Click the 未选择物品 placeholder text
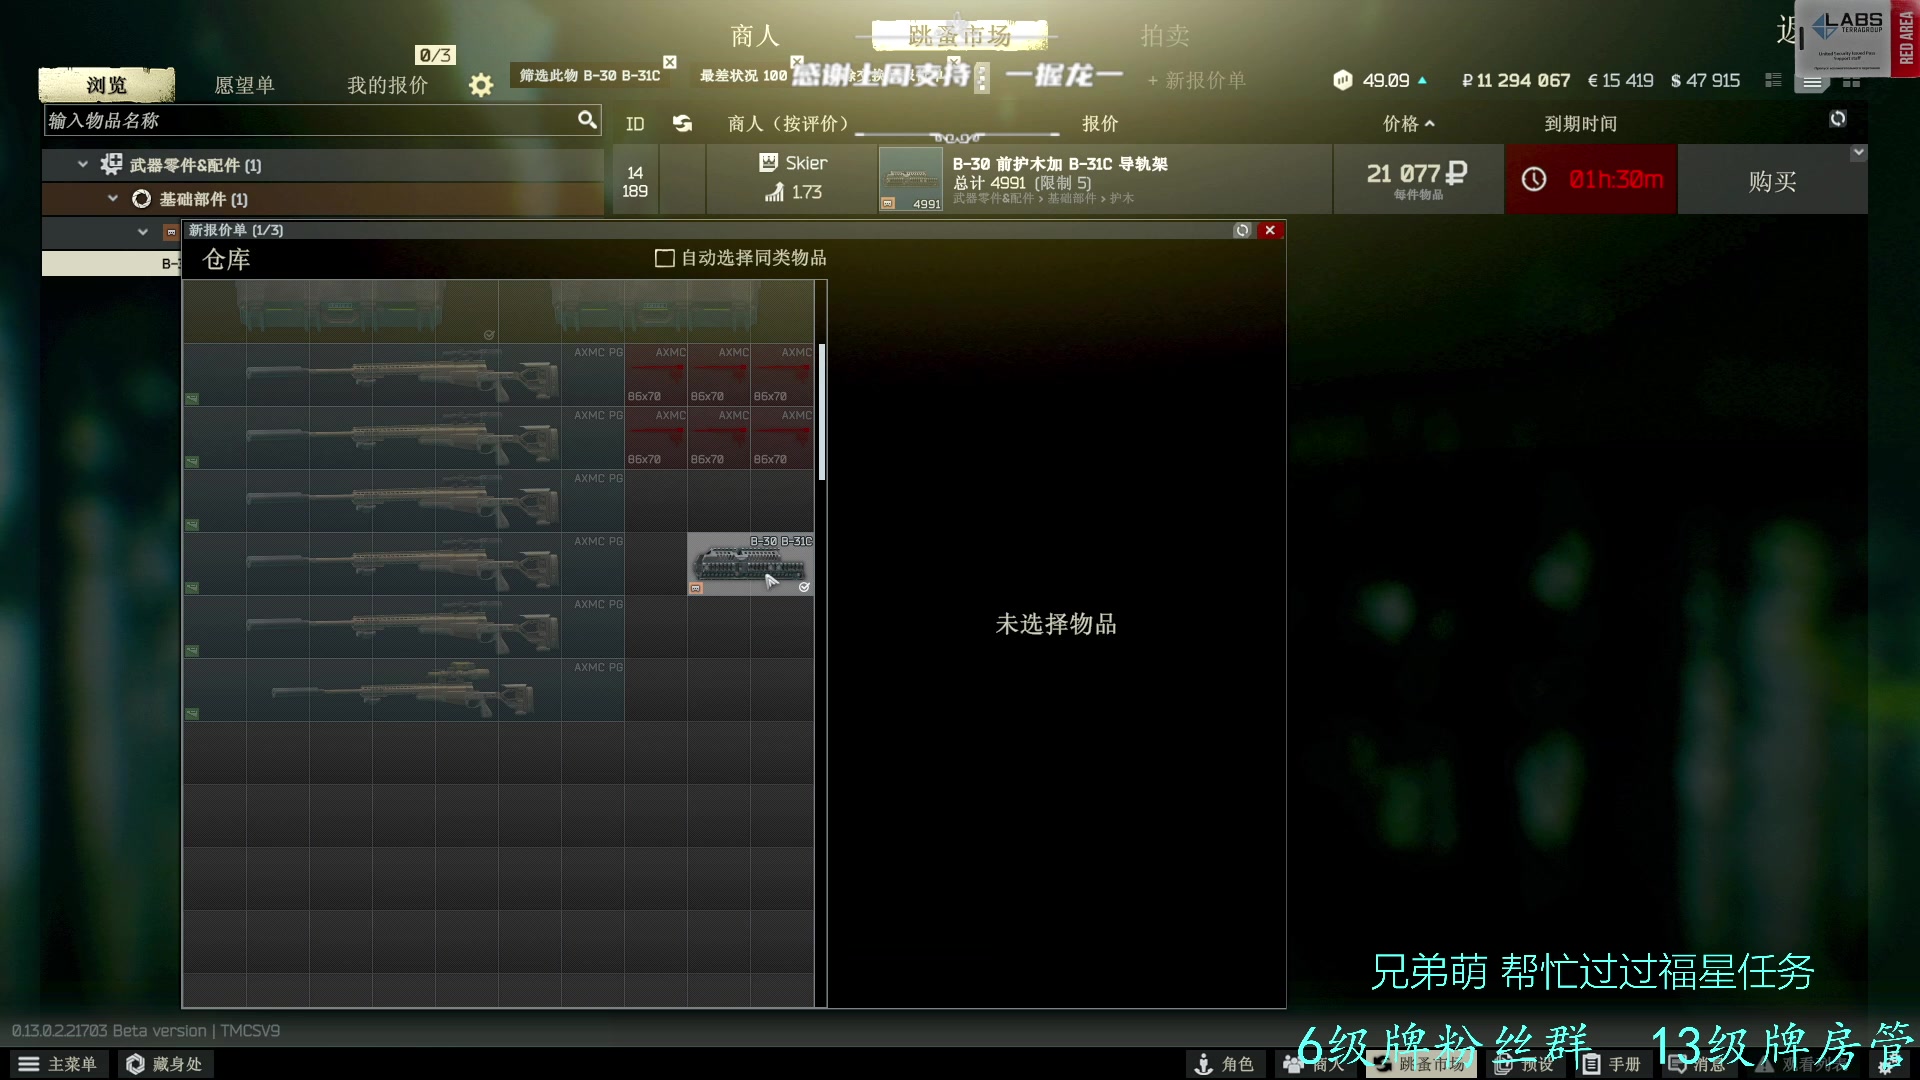1920x1080 pixels. [x=1056, y=624]
